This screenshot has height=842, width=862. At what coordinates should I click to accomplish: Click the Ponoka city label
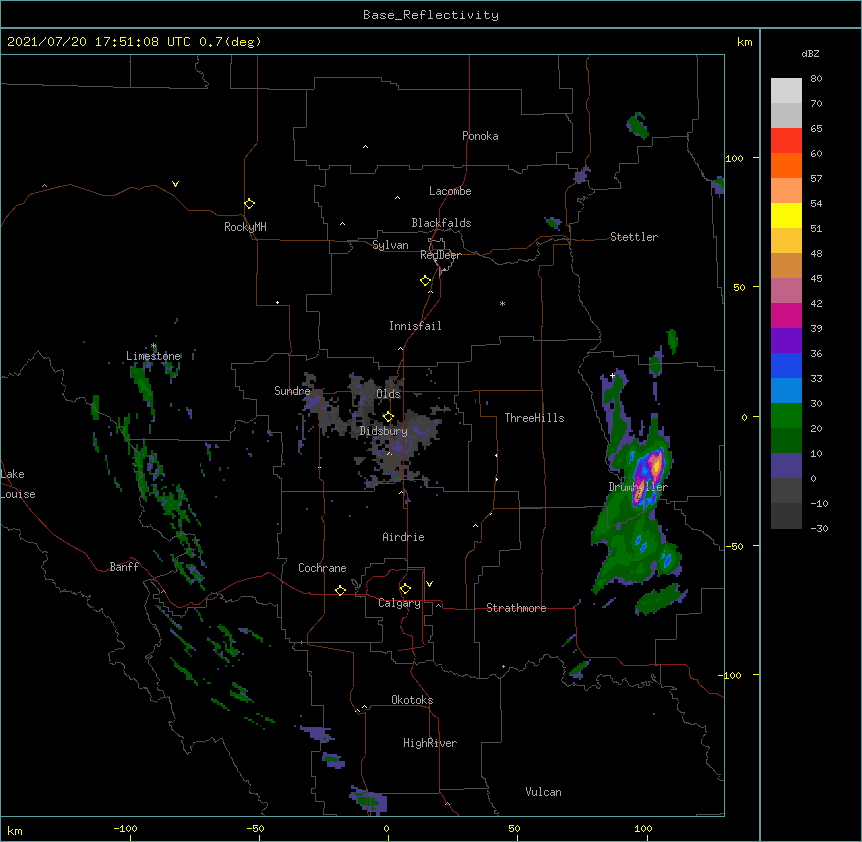(x=480, y=136)
